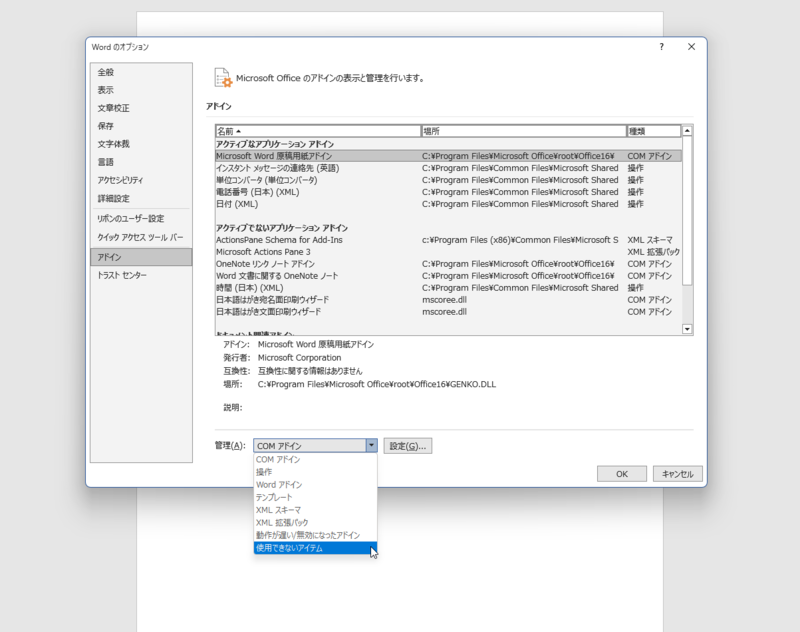Open the リボンのユーザー設定 category
This screenshot has width=800, height=632.
click(141, 219)
